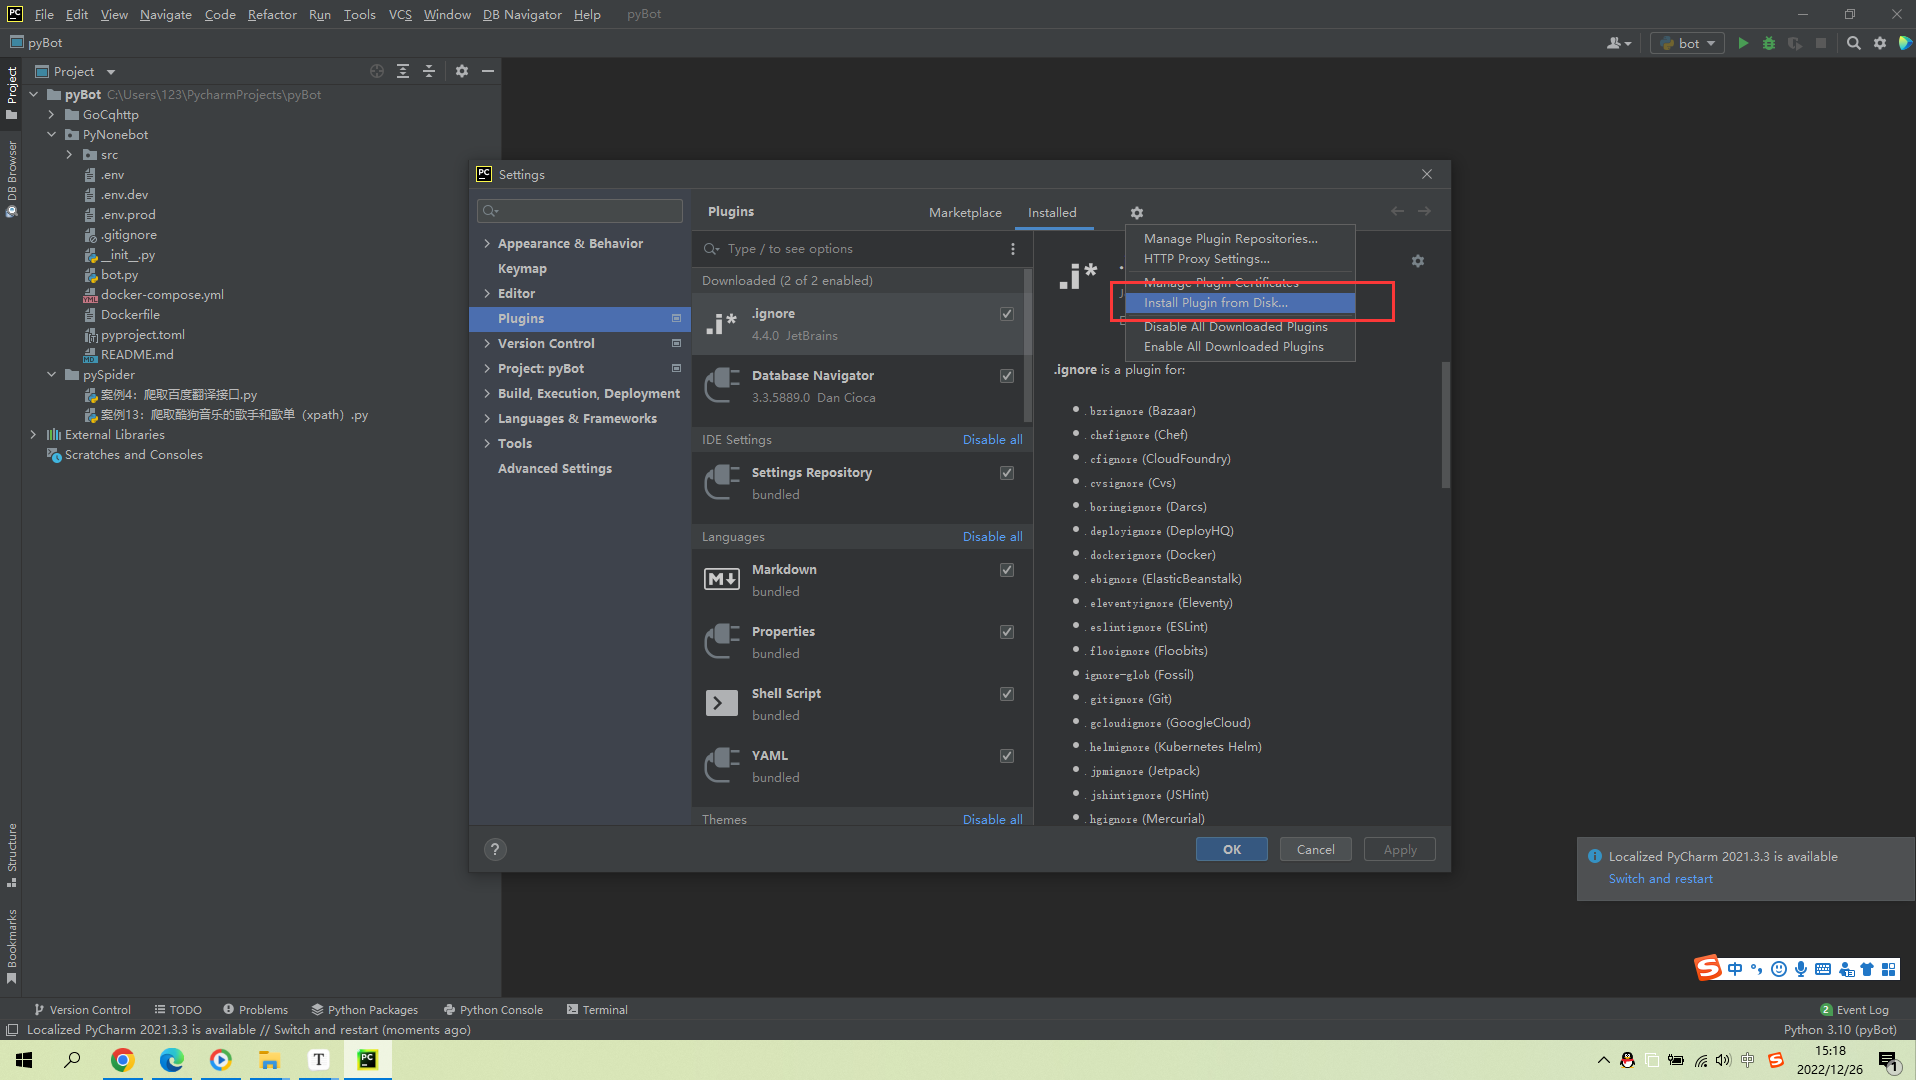Click the plugin details gear icon
Image resolution: width=1916 pixels, height=1080 pixels.
point(1418,261)
